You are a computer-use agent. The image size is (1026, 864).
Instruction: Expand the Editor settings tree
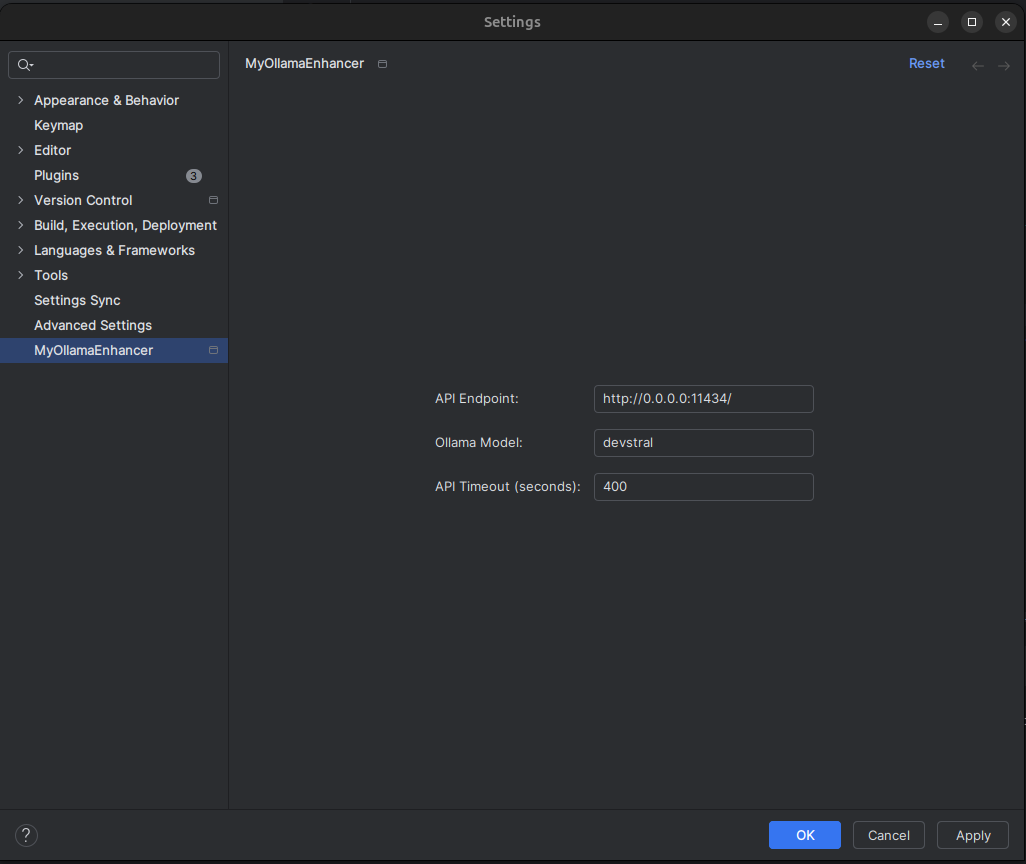20,150
